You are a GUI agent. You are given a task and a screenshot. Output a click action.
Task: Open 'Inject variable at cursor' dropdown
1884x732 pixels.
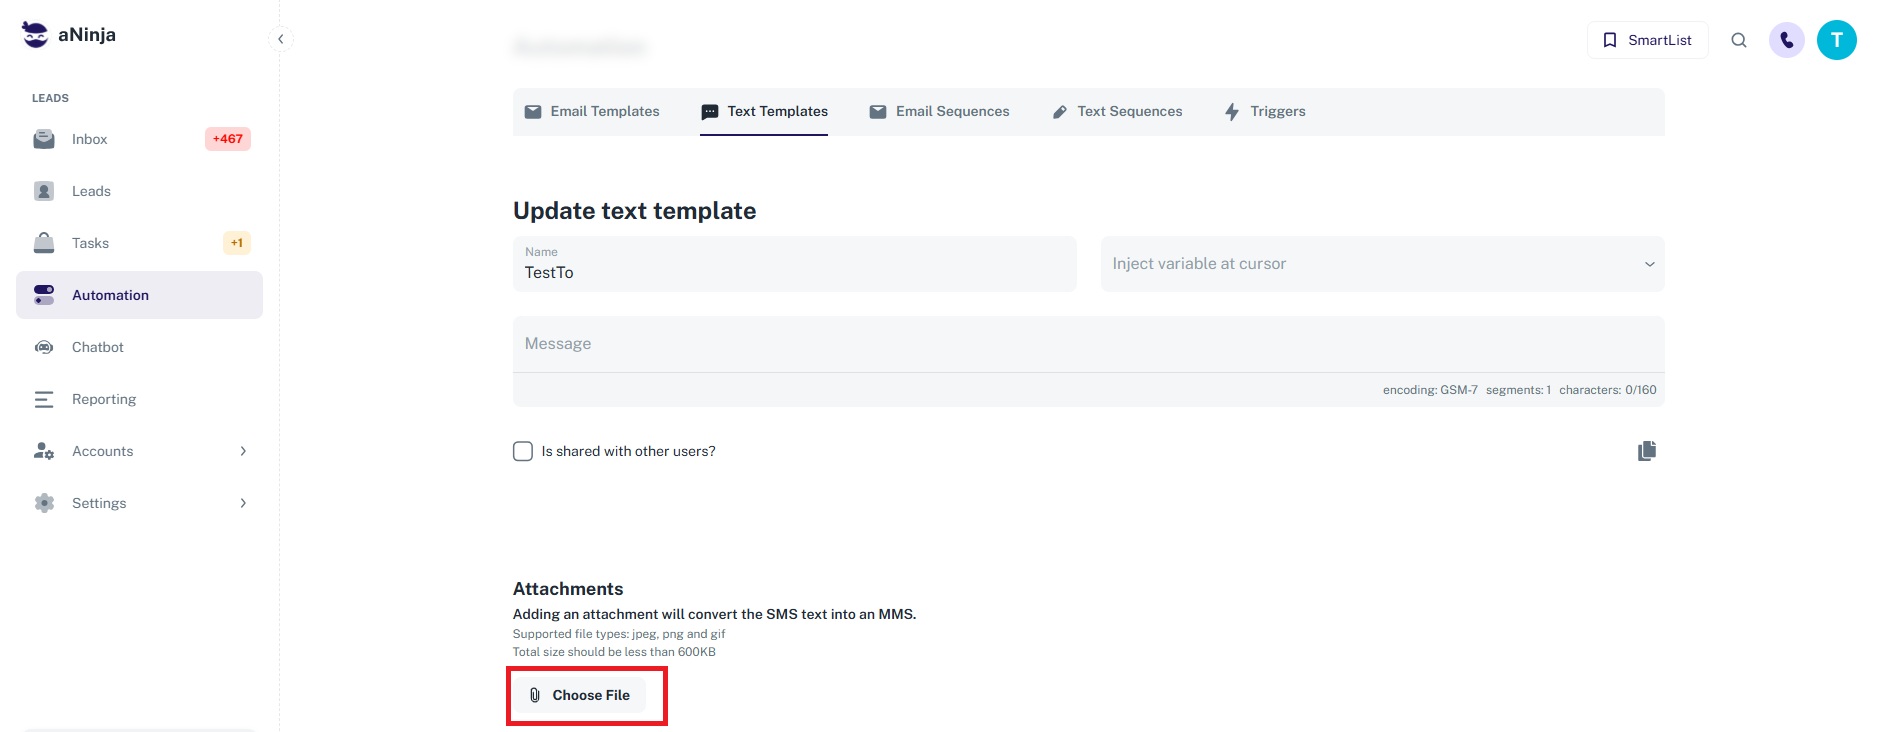pos(1381,264)
